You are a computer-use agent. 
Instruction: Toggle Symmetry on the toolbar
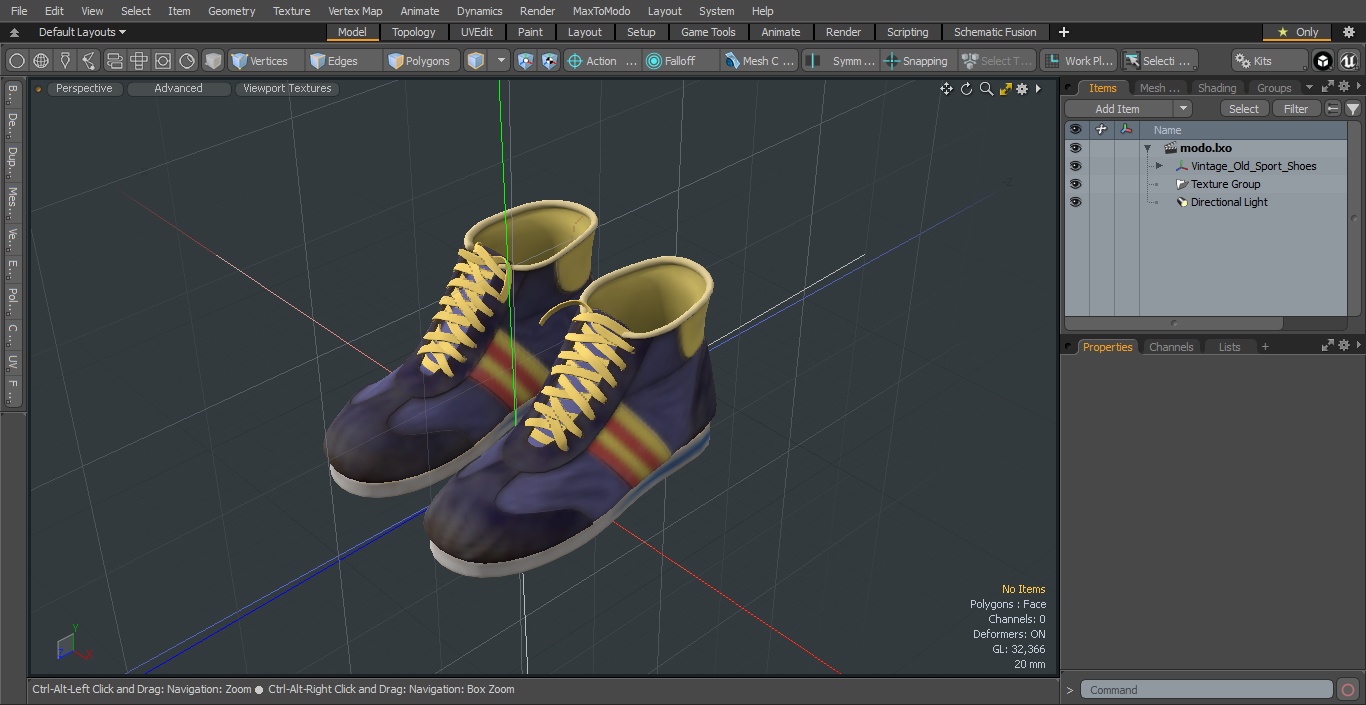point(842,61)
